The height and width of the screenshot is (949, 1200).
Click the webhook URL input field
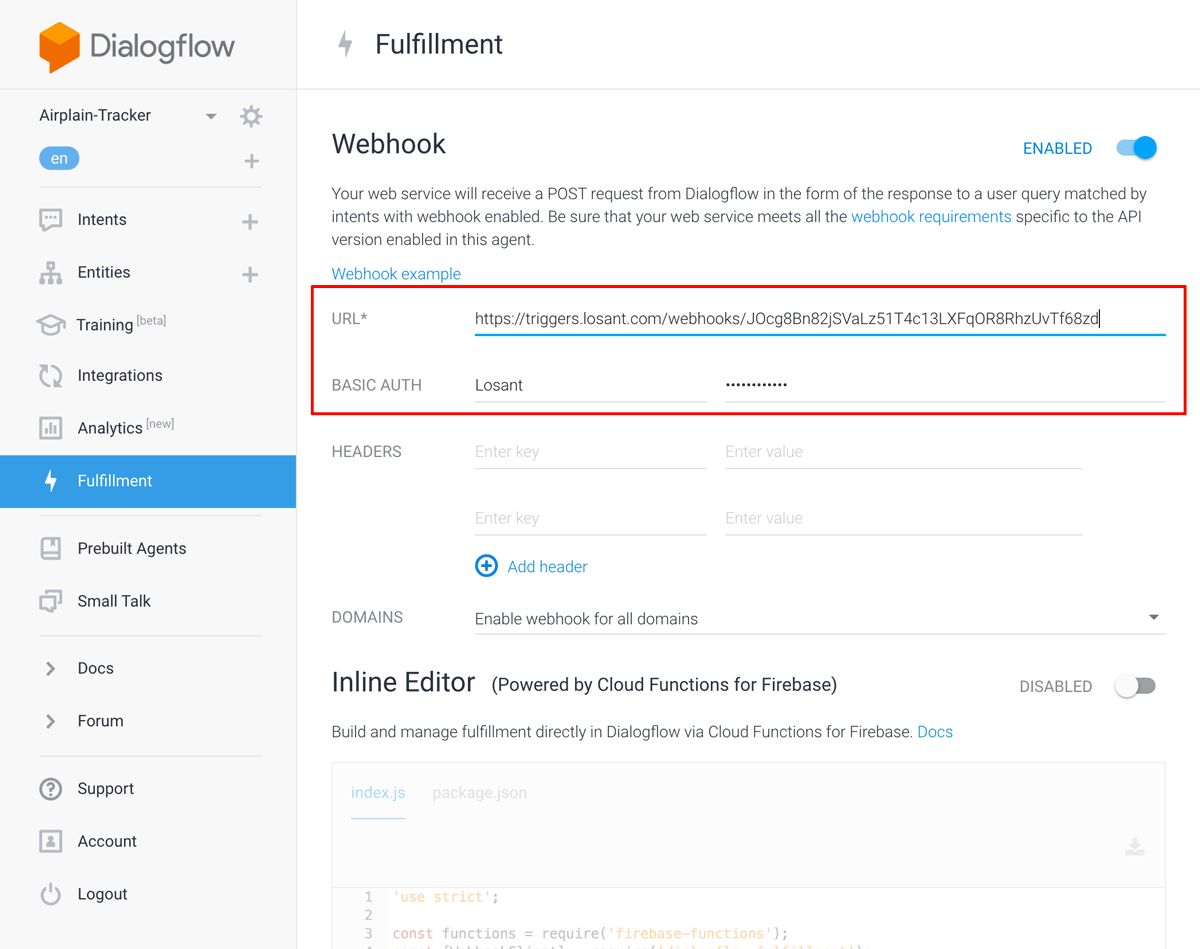pos(819,319)
